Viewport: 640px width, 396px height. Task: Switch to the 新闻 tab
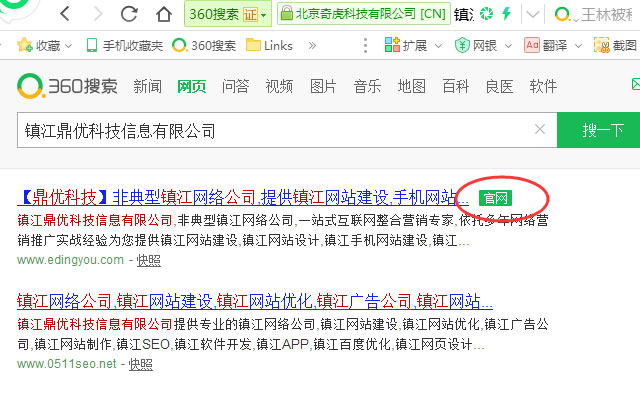click(x=147, y=87)
